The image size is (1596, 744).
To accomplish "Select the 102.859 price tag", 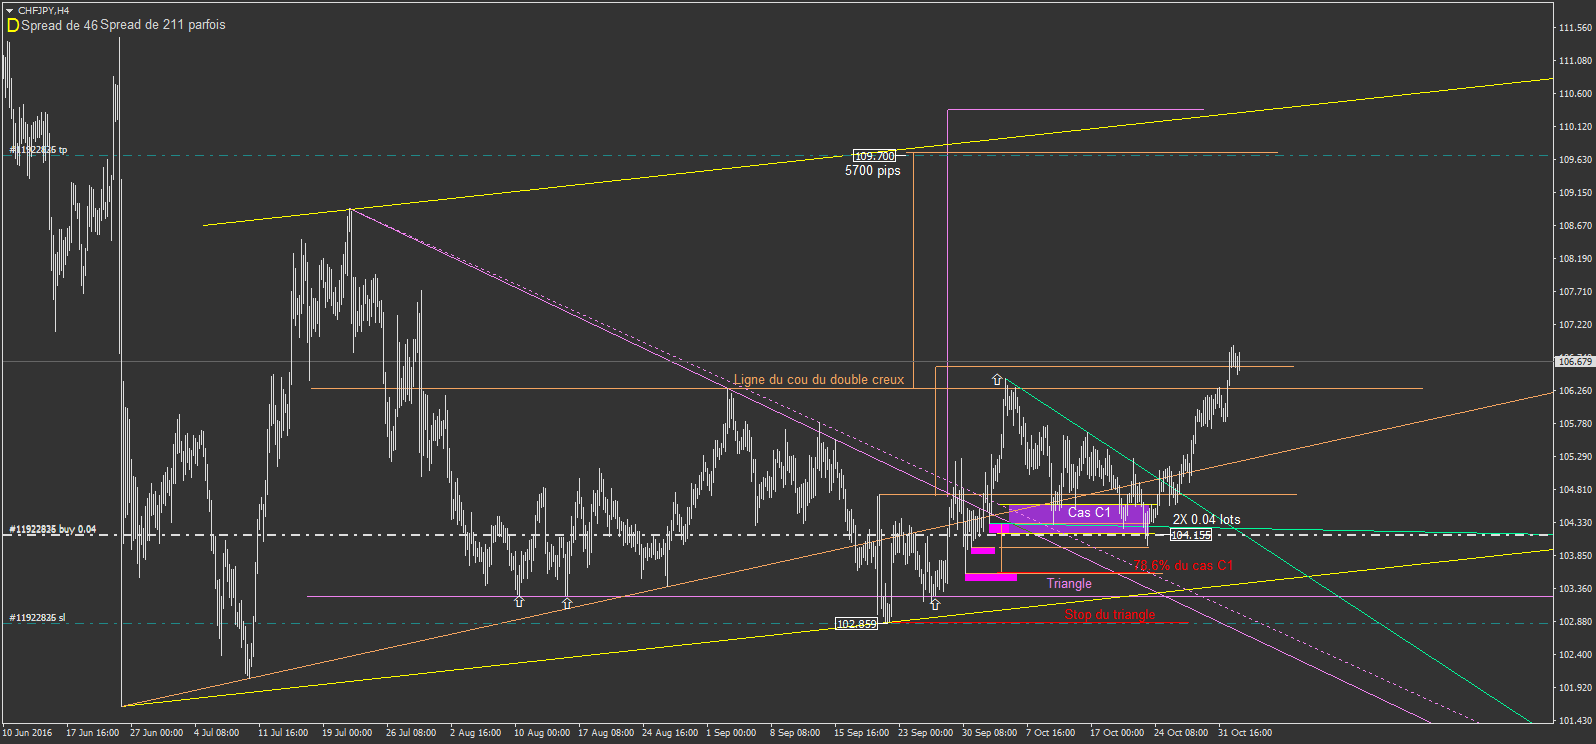I will pos(857,624).
